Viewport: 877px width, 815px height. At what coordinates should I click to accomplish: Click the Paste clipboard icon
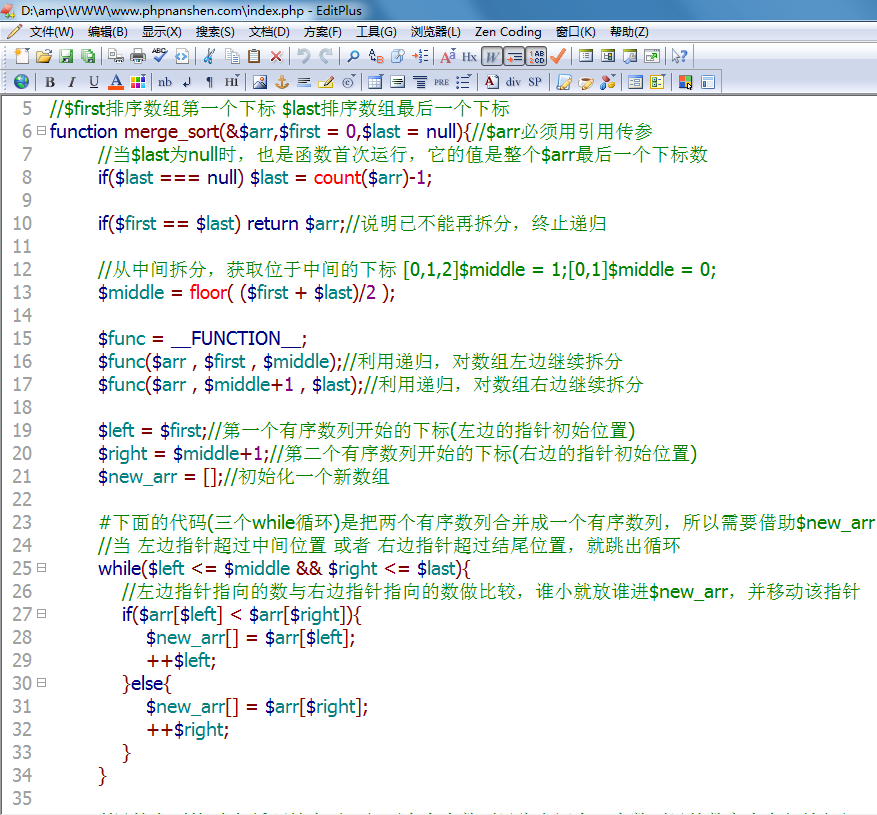tap(254, 56)
